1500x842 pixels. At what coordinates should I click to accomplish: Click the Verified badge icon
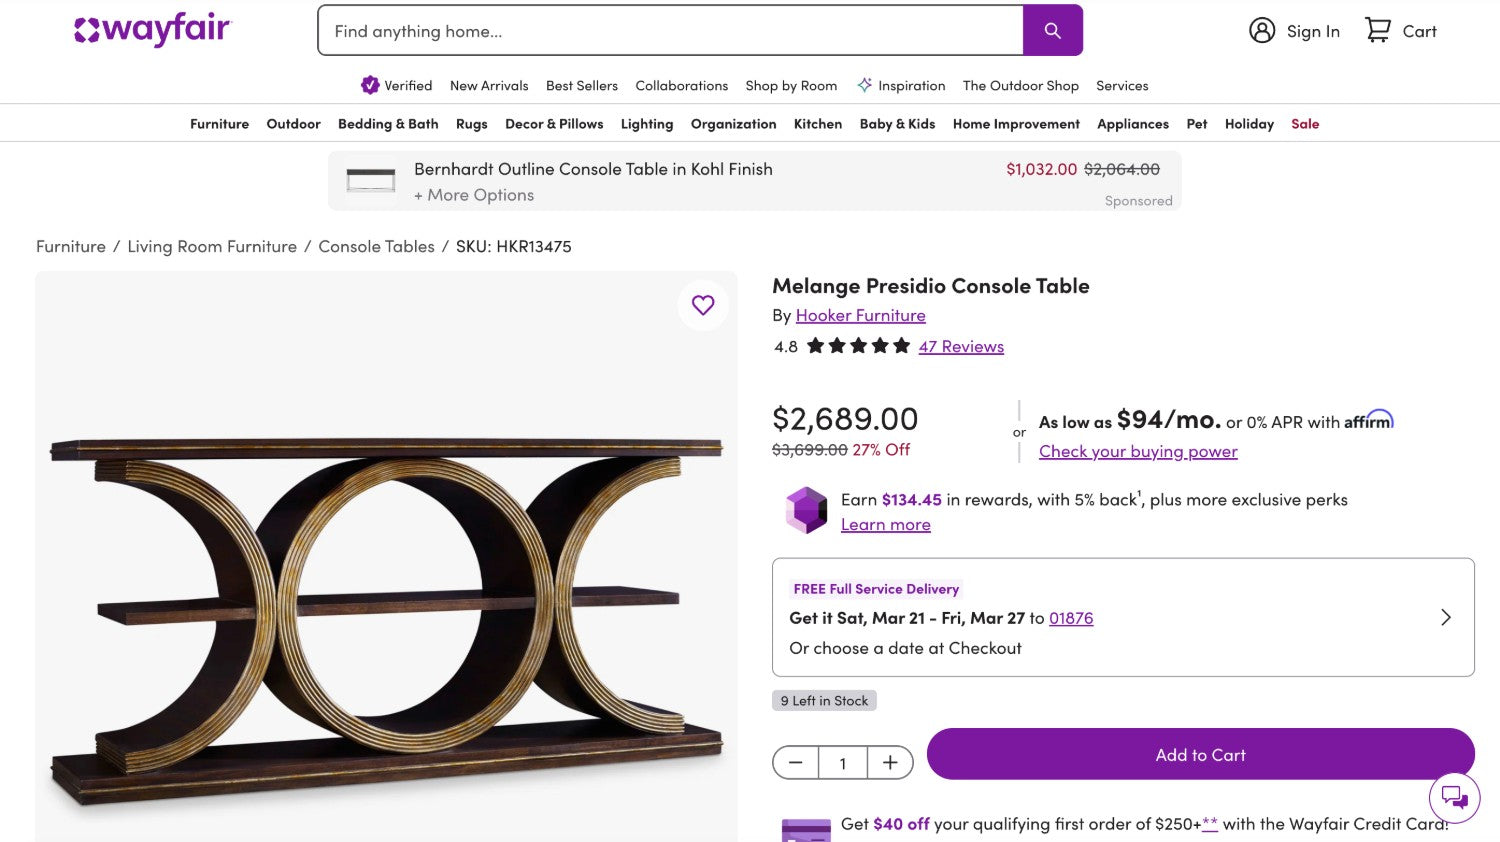(x=370, y=85)
